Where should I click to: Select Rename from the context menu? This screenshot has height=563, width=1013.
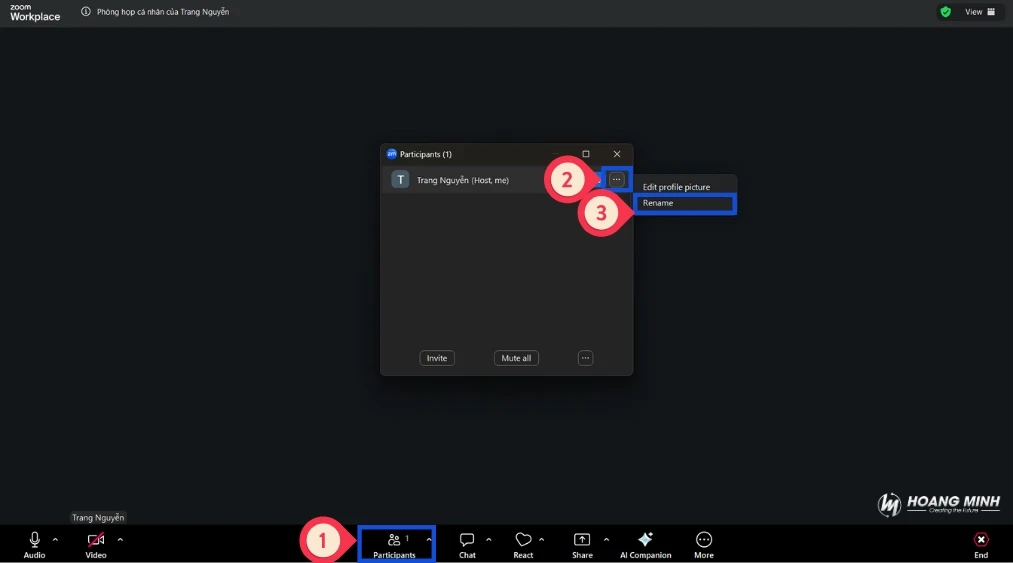click(684, 203)
